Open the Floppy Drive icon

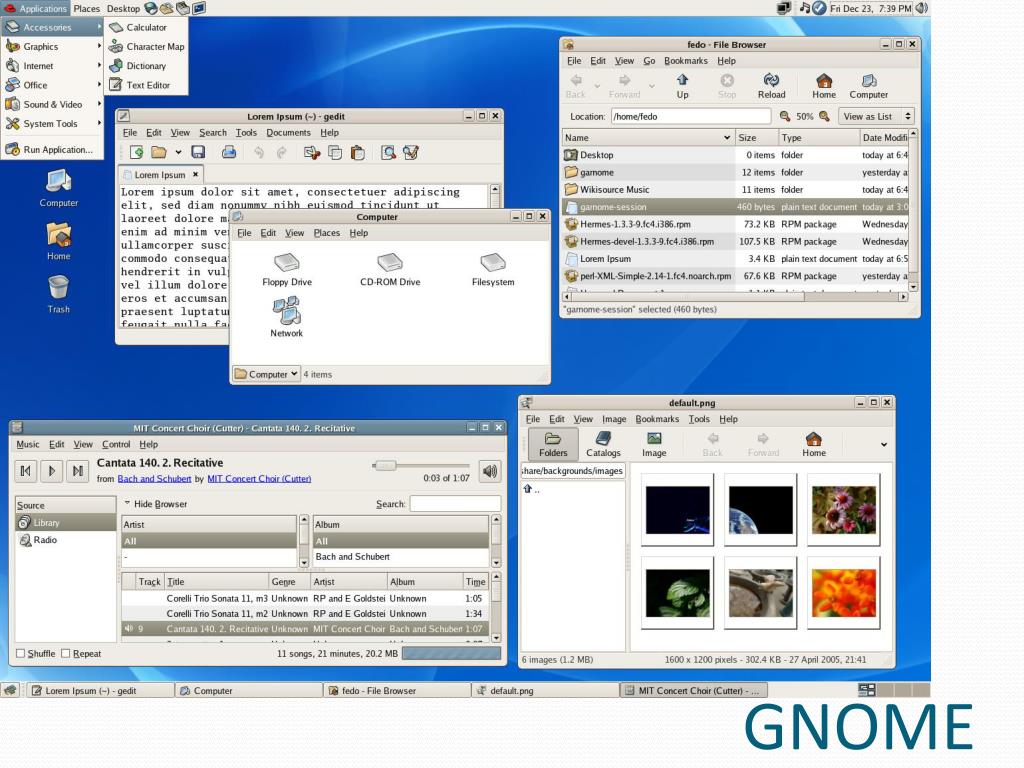point(287,269)
